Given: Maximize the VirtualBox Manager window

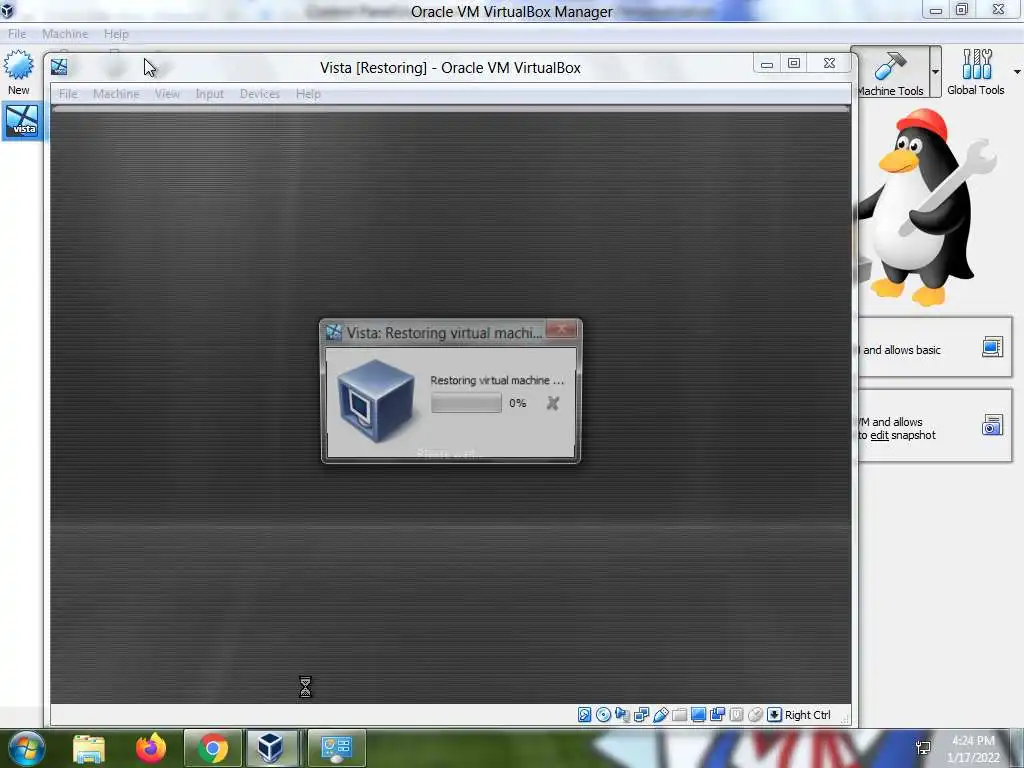Looking at the screenshot, I should pos(962,10).
